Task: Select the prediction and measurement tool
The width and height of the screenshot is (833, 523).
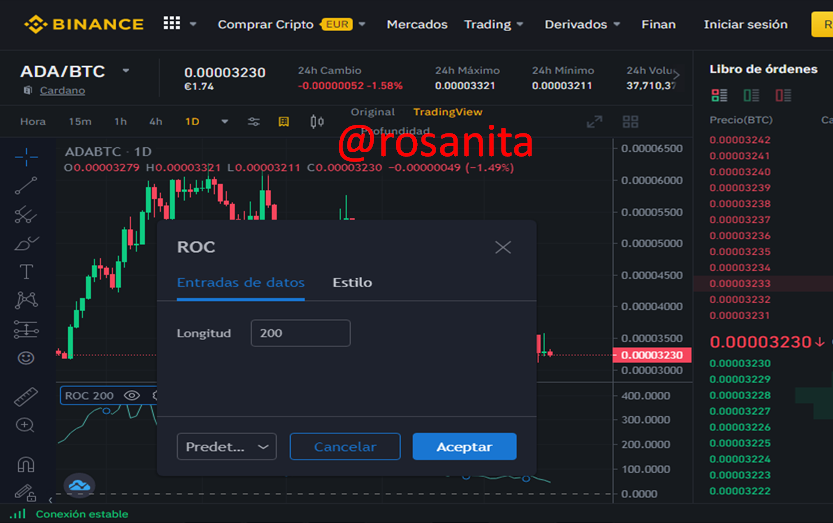Action: [x=26, y=330]
